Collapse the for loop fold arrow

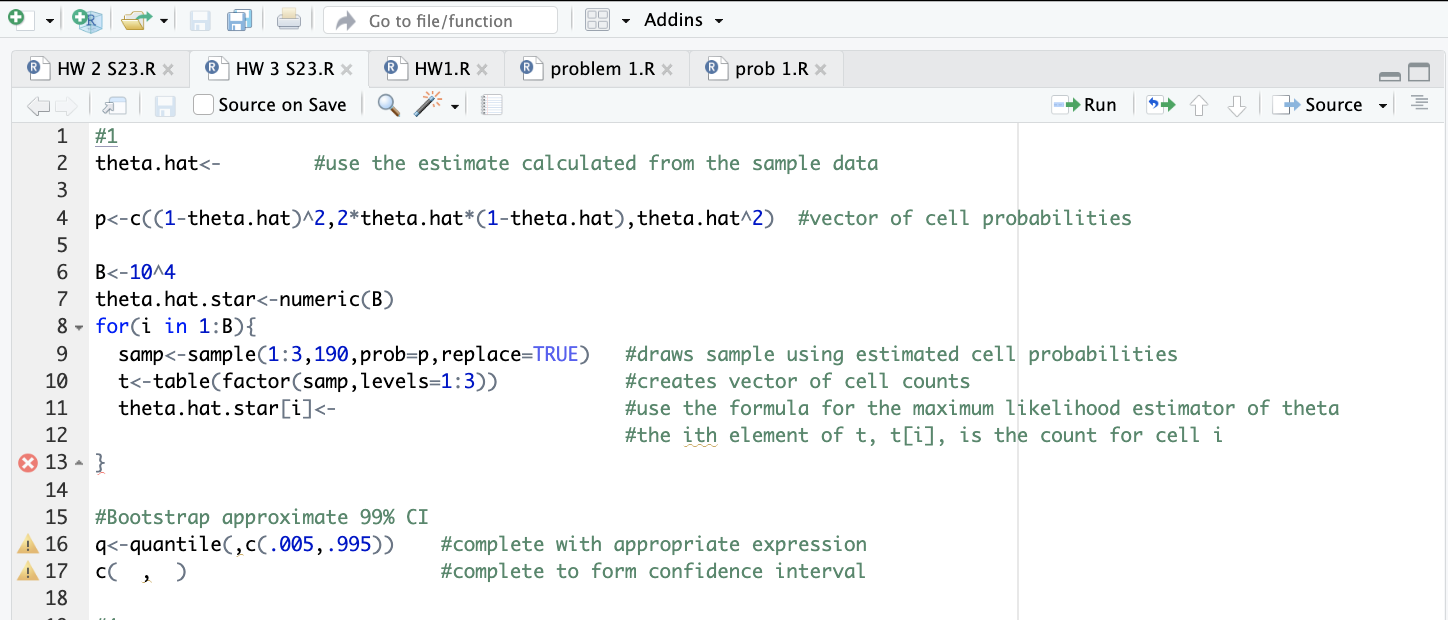click(x=79, y=327)
